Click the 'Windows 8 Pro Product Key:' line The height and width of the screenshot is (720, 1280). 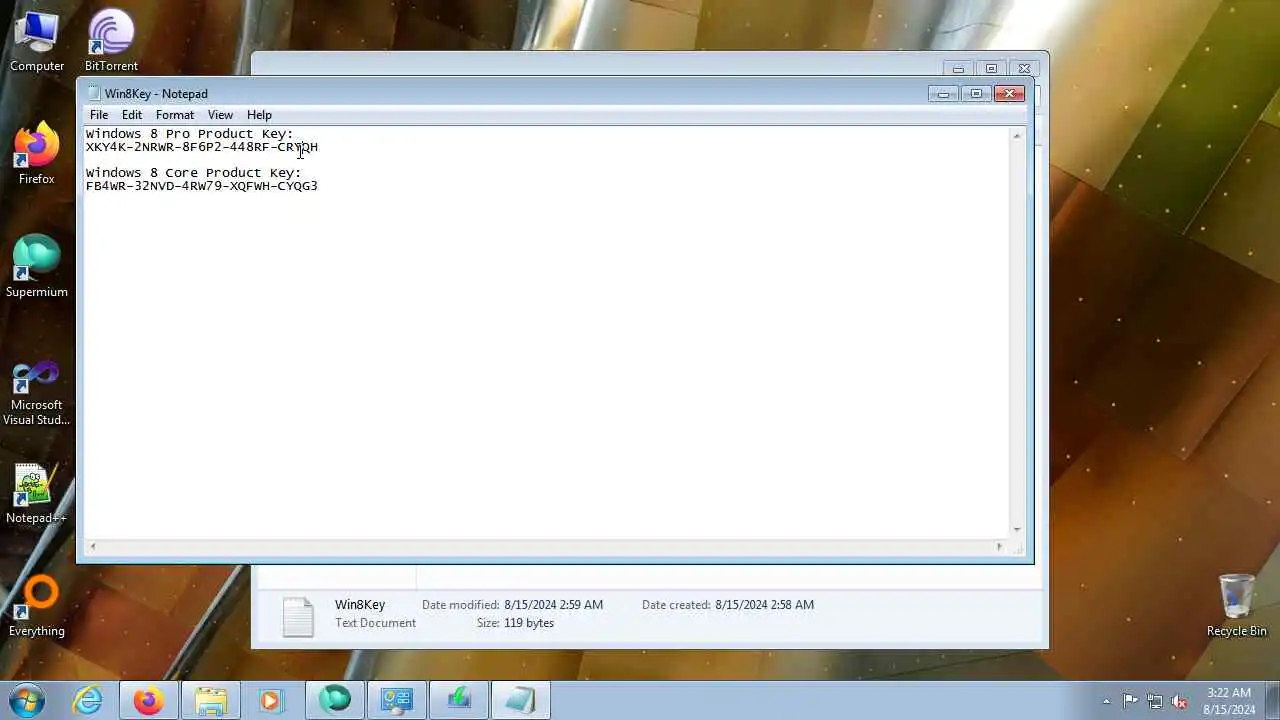(x=190, y=134)
